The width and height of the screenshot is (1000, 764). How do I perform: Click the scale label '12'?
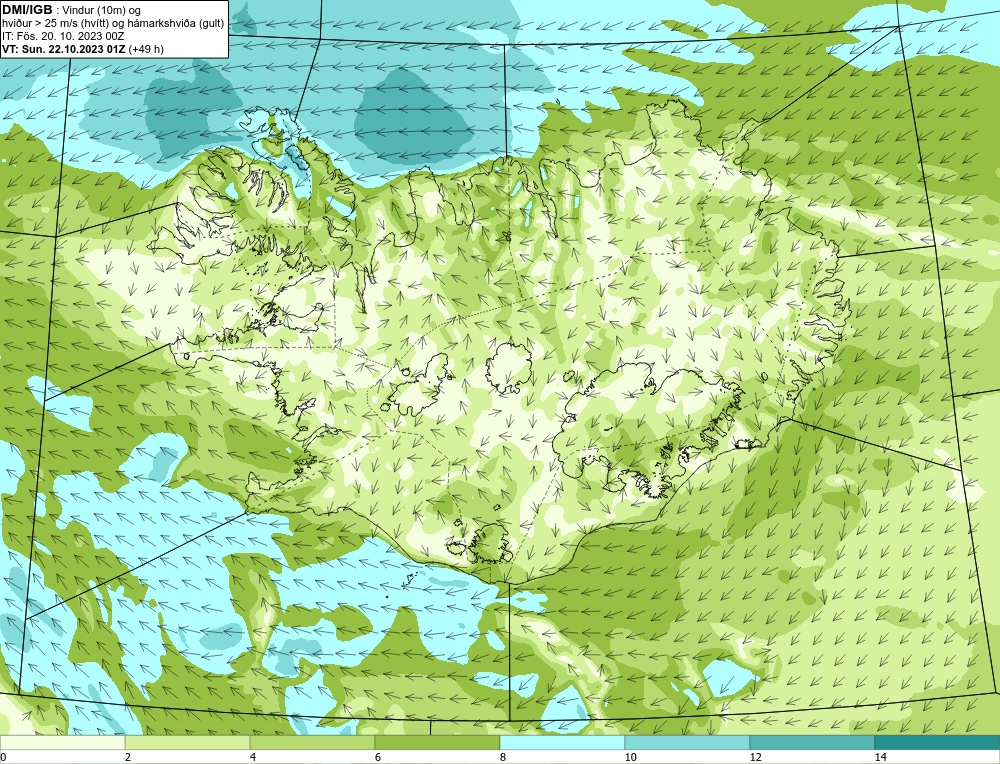coord(755,758)
